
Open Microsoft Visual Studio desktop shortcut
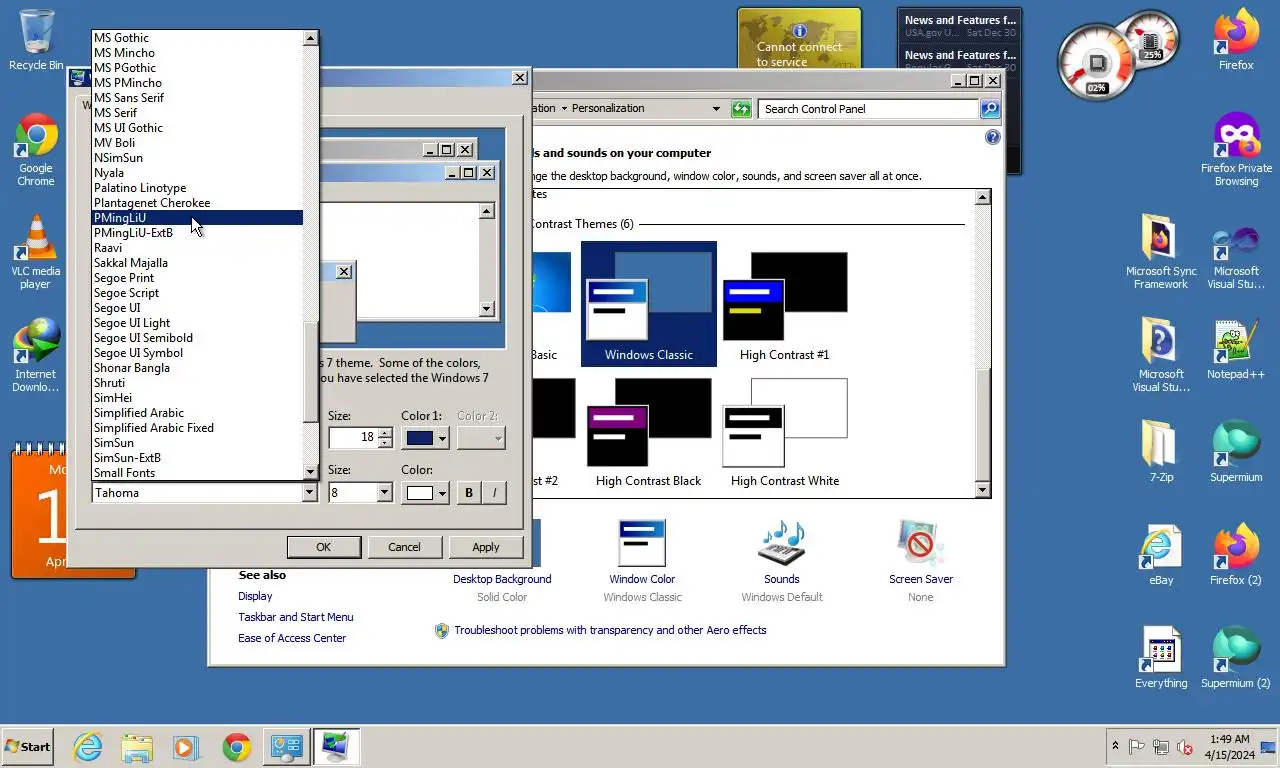(x=1236, y=252)
